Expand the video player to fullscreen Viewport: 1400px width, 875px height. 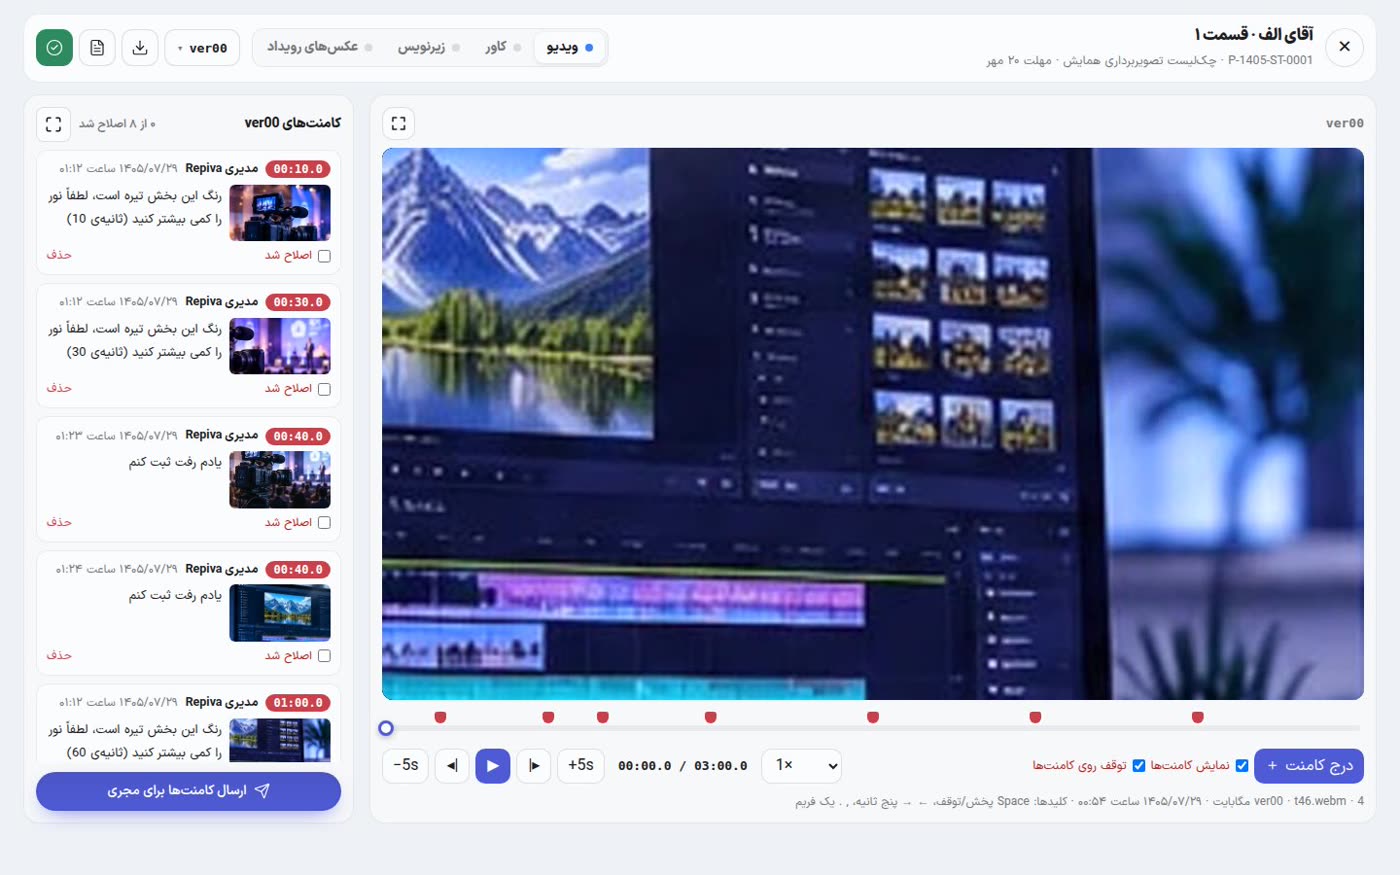399,123
